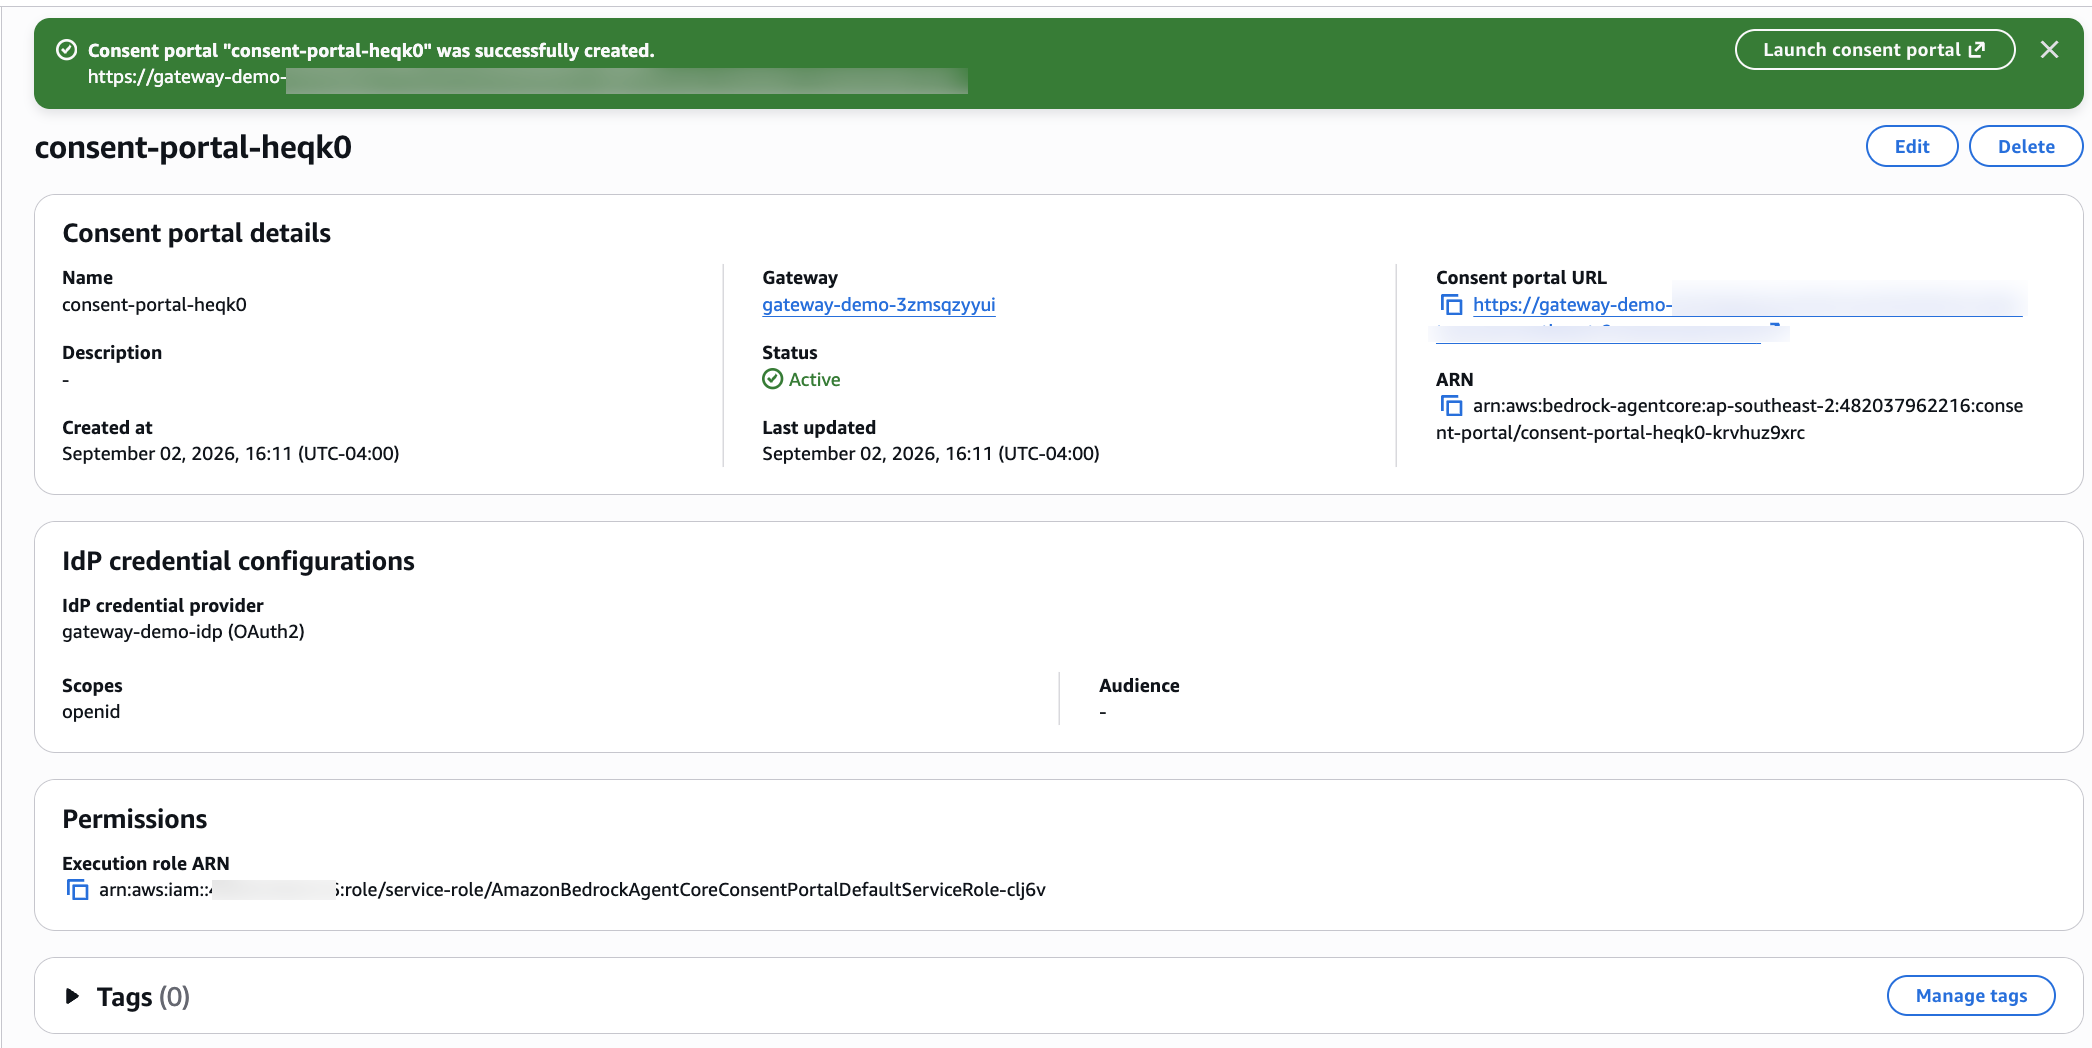2092x1048 pixels.
Task: Copy the consent portal ARN
Action: tap(1451, 406)
